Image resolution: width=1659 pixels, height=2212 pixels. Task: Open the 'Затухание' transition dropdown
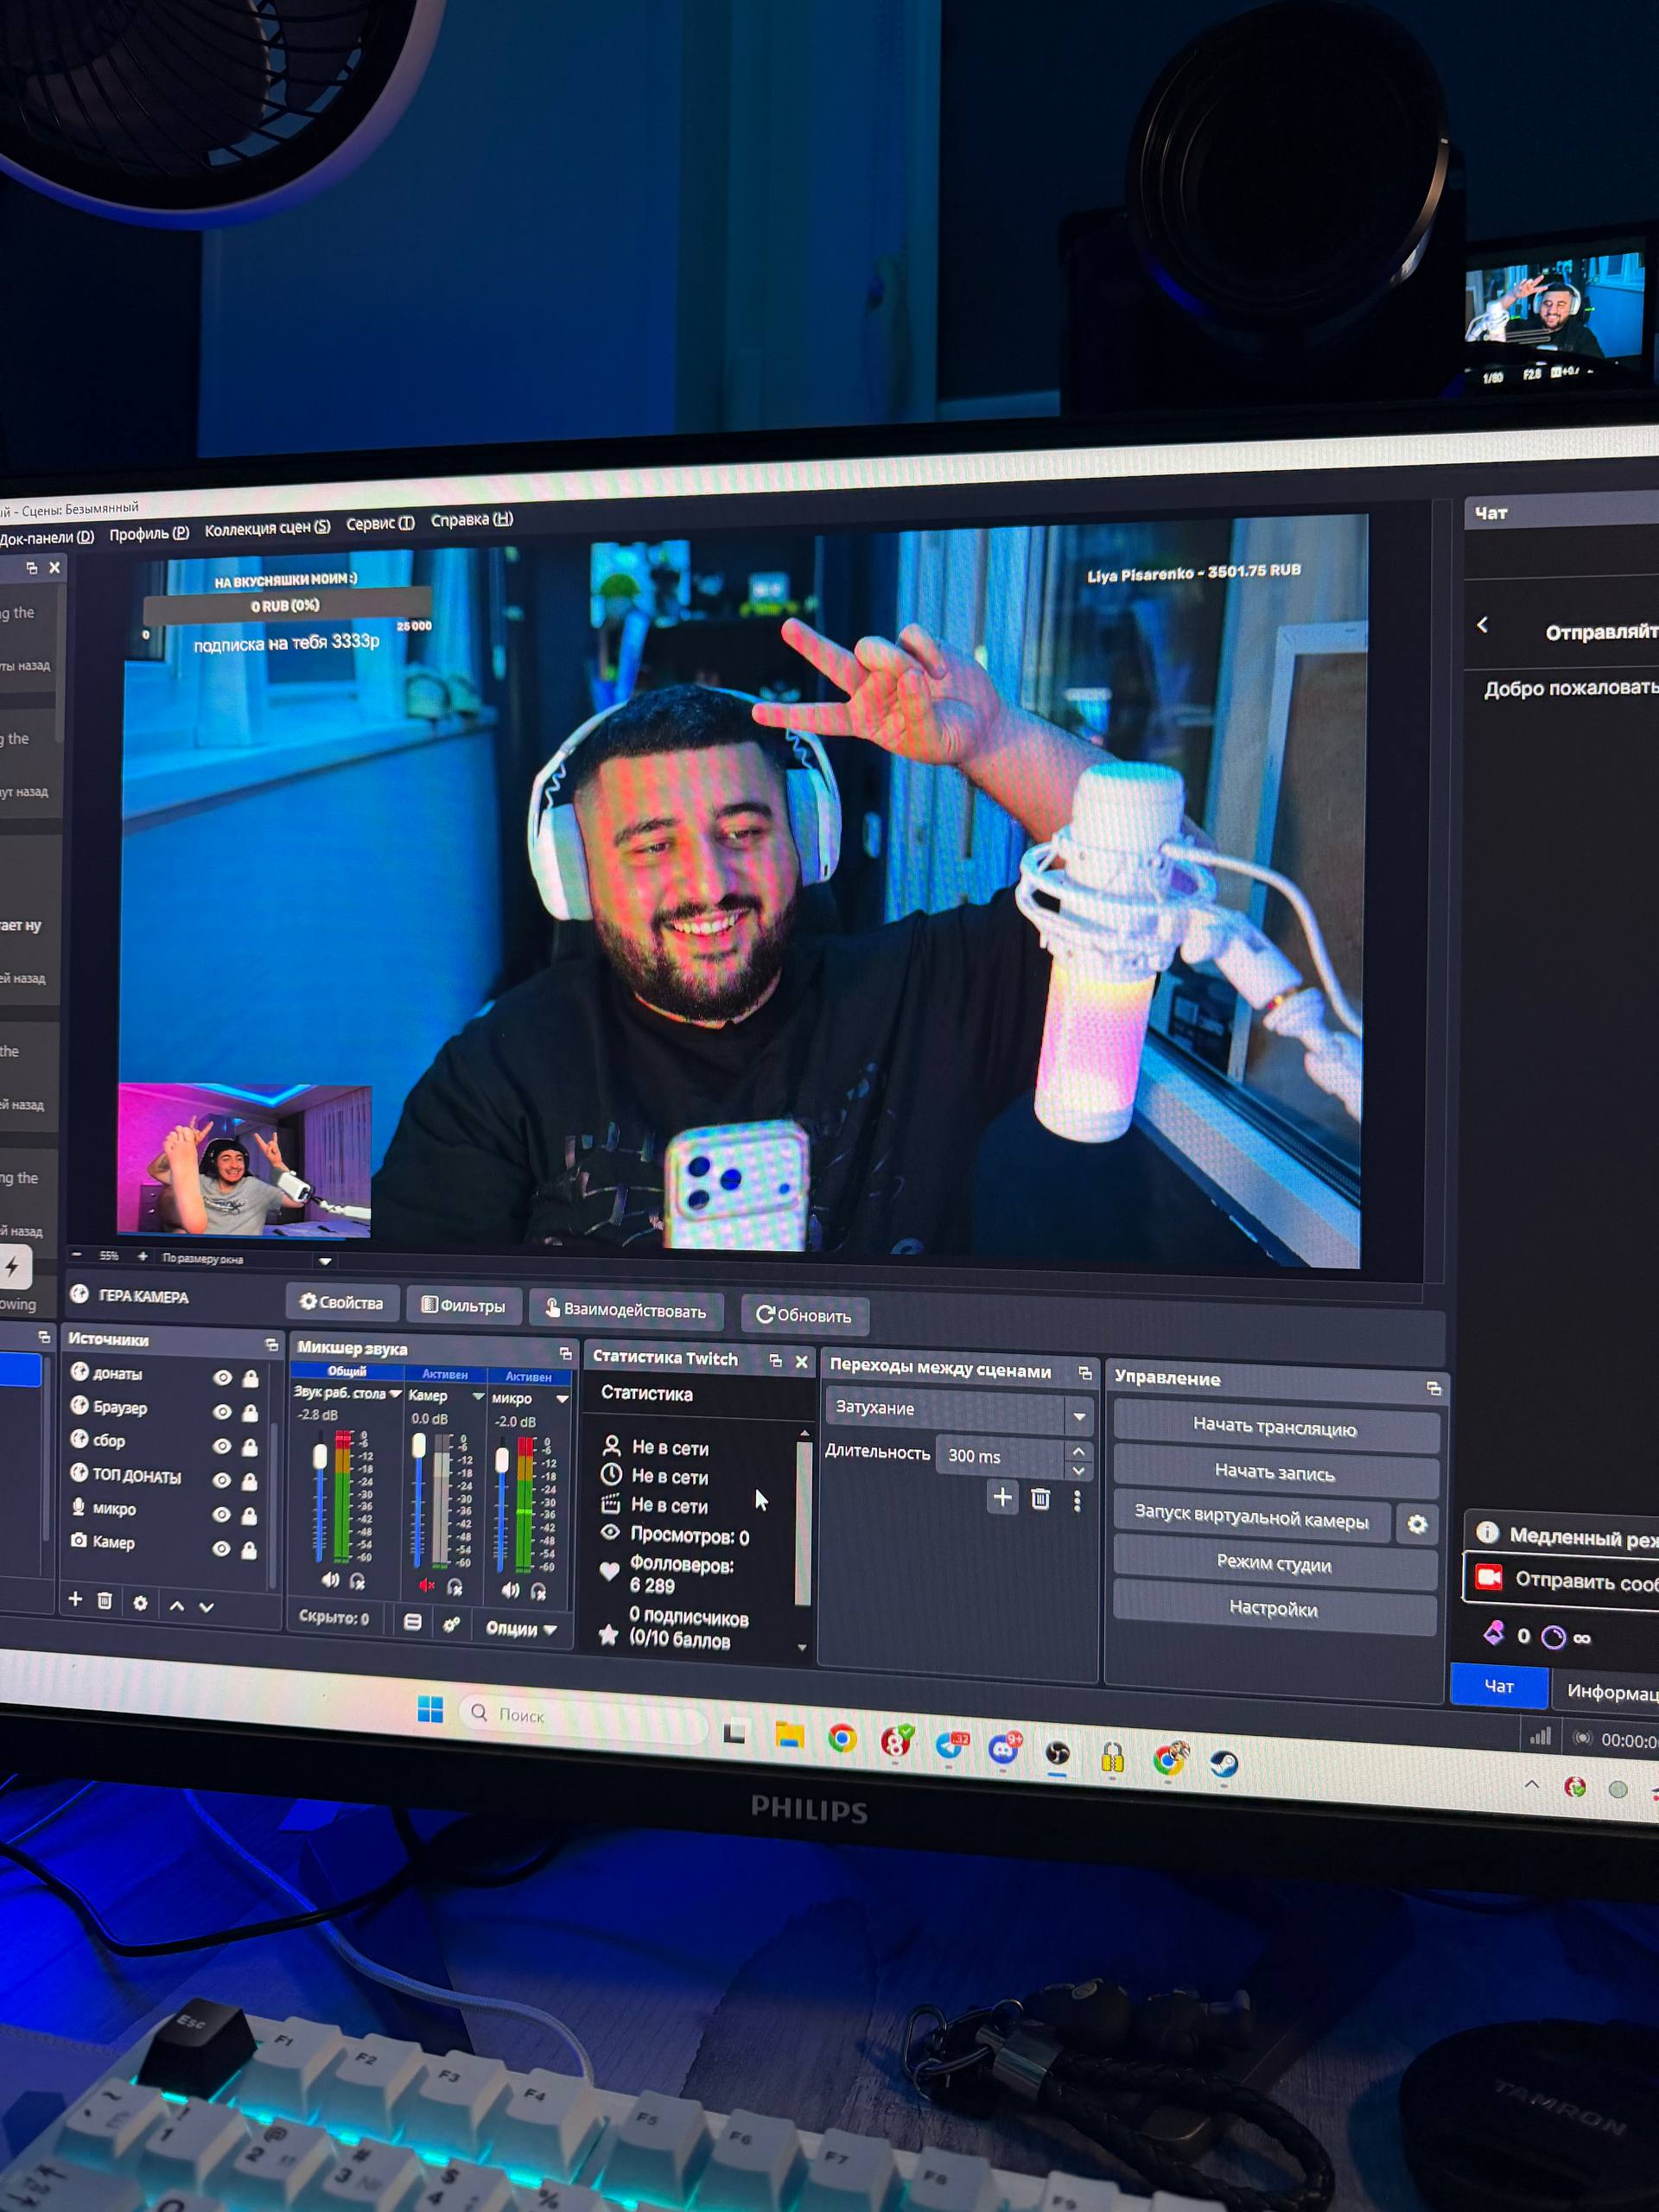click(x=958, y=1410)
